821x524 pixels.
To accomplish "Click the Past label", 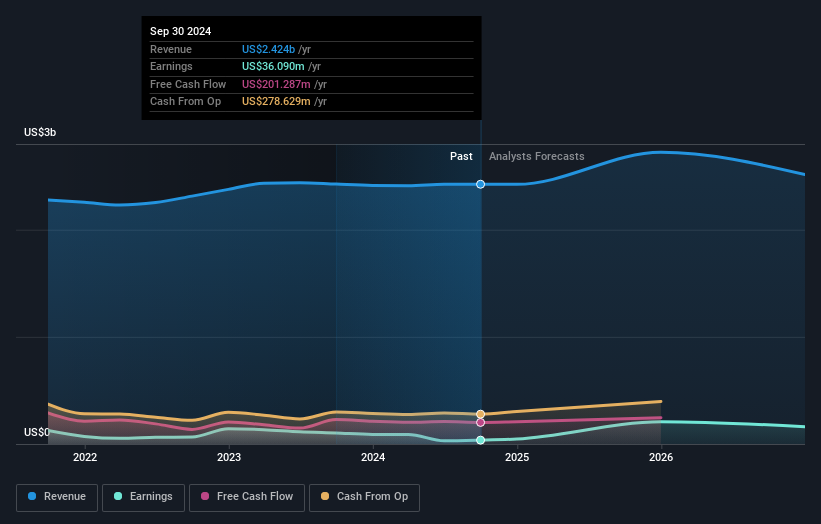I will pos(461,156).
